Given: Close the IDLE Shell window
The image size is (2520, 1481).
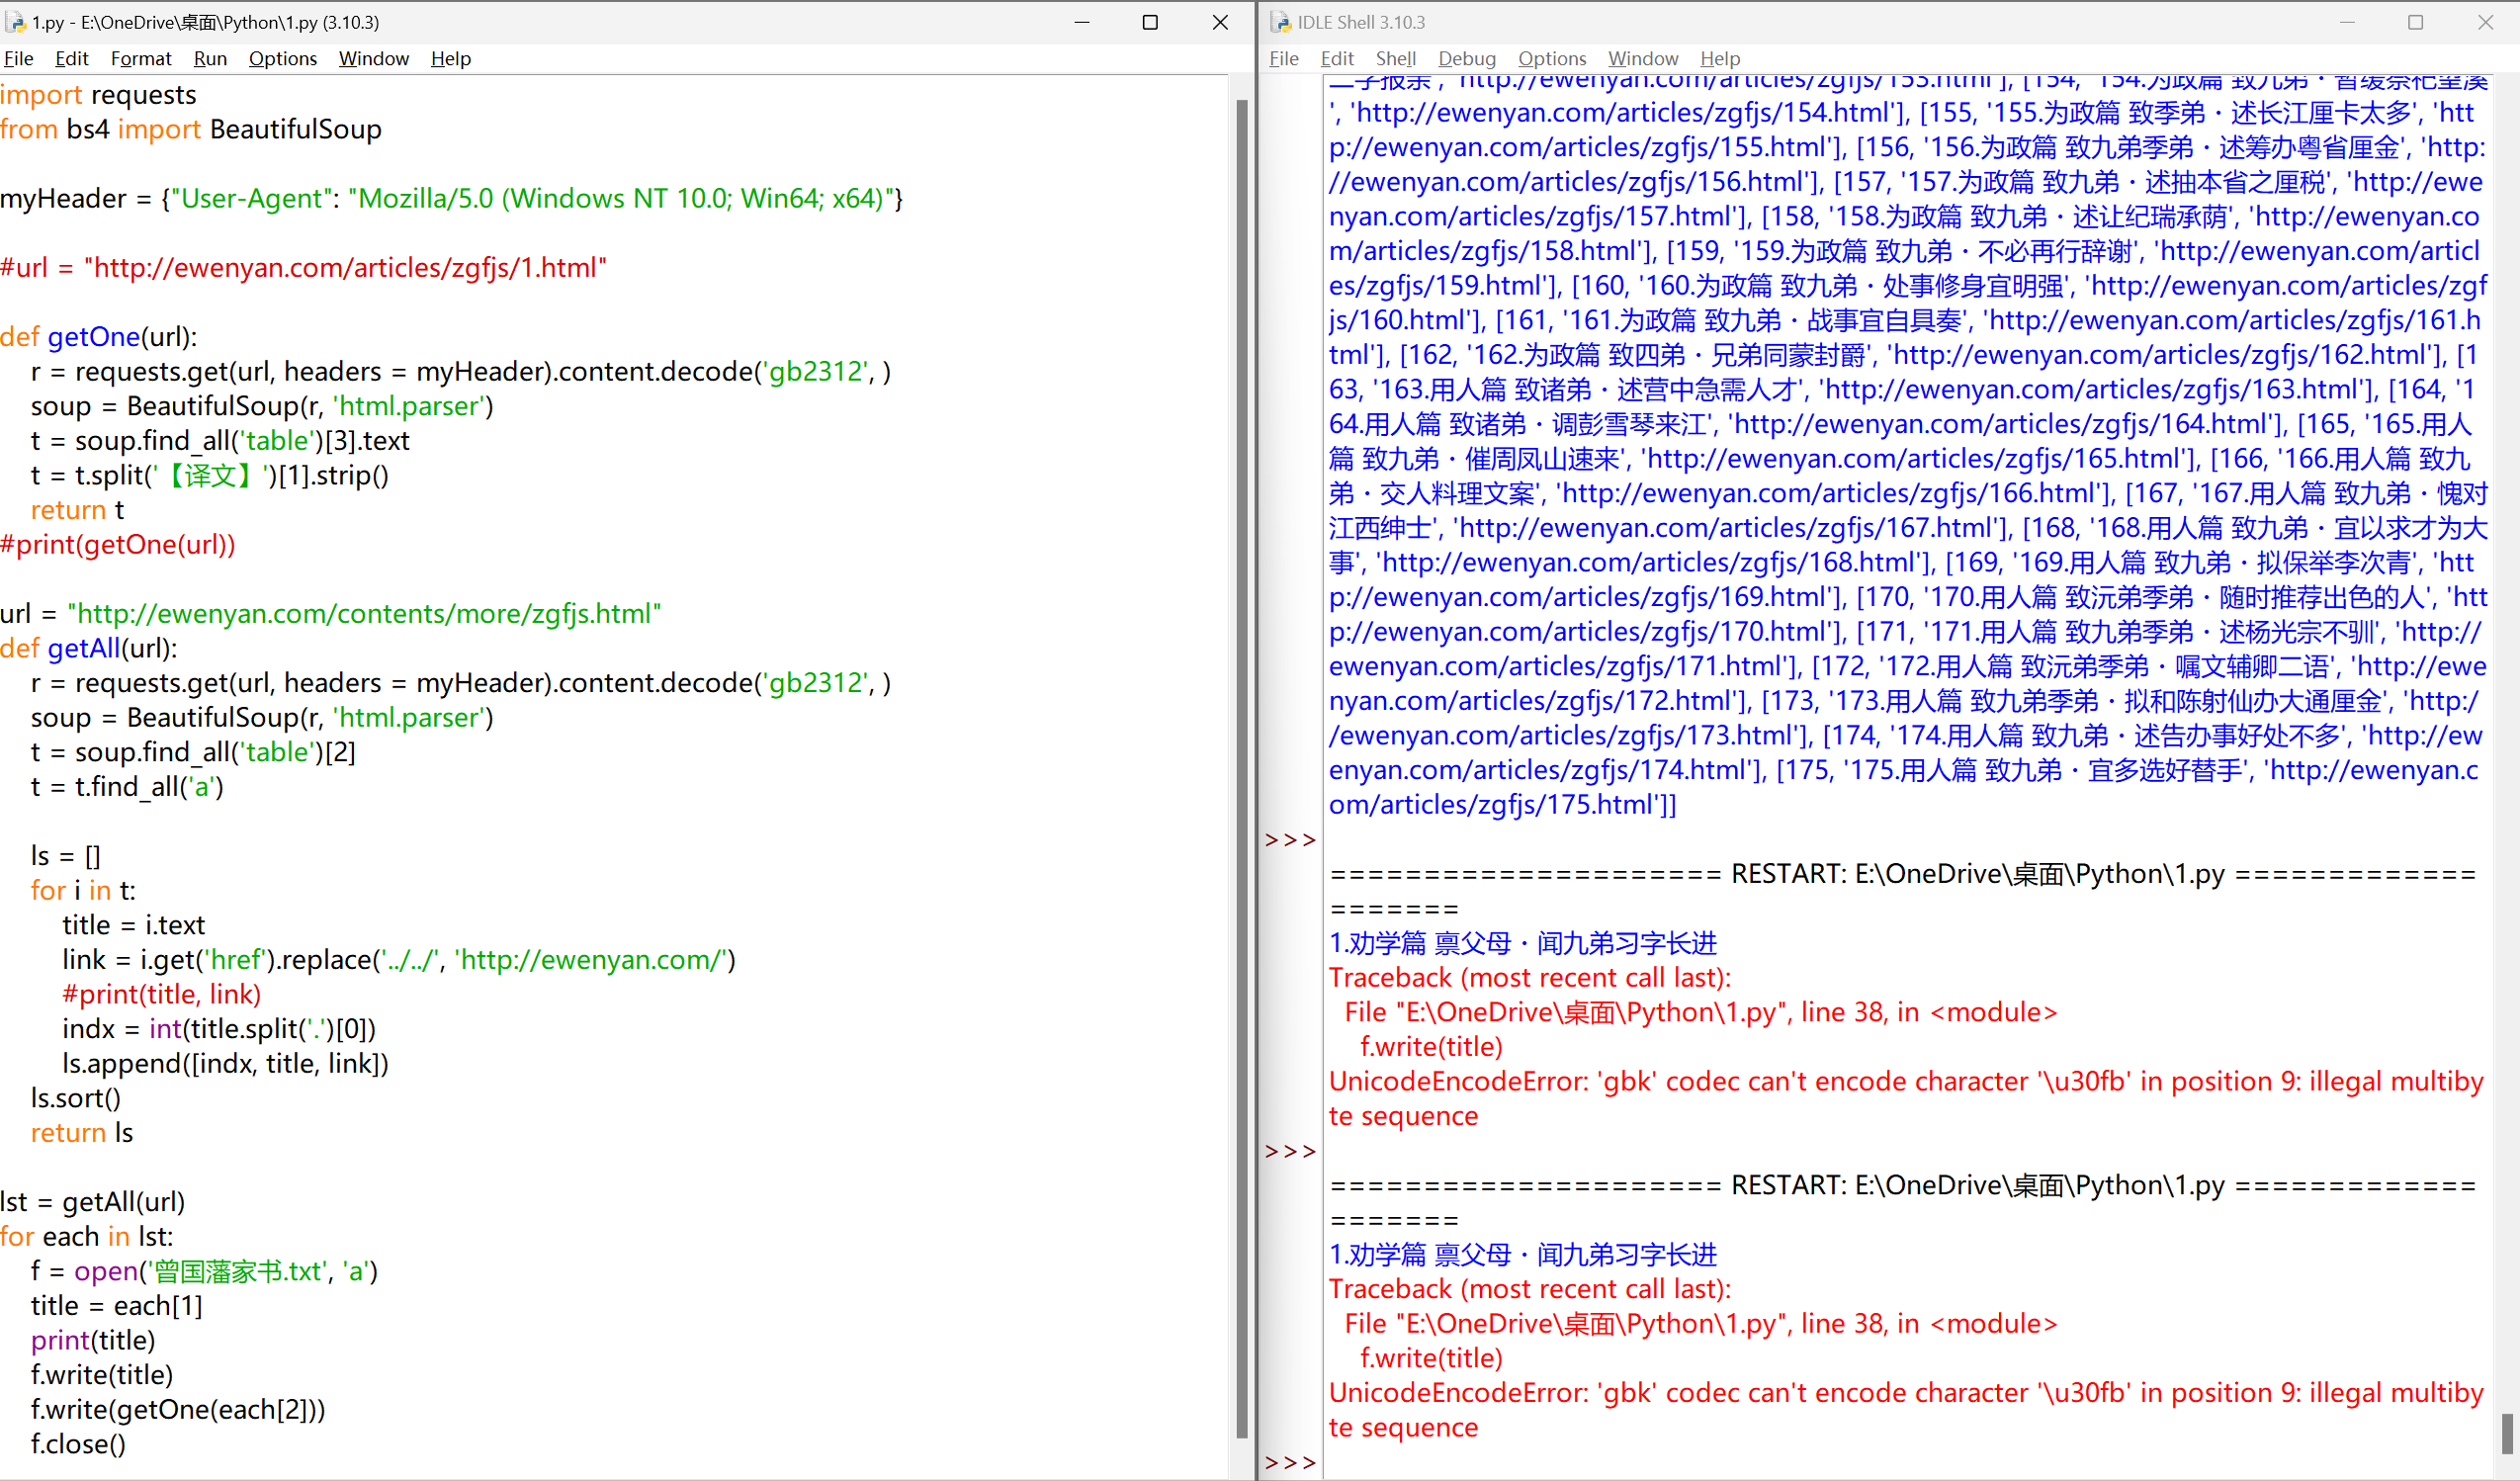Looking at the screenshot, I should 2485,22.
